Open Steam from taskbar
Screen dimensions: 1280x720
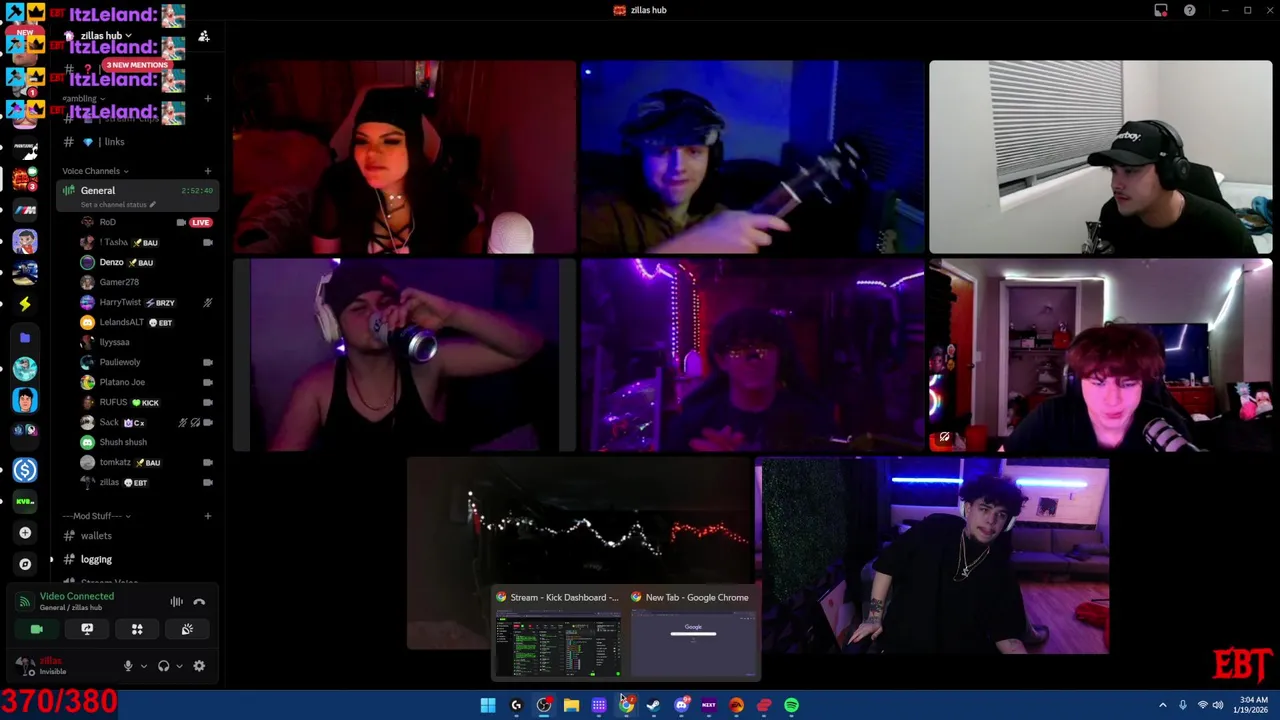(x=653, y=705)
